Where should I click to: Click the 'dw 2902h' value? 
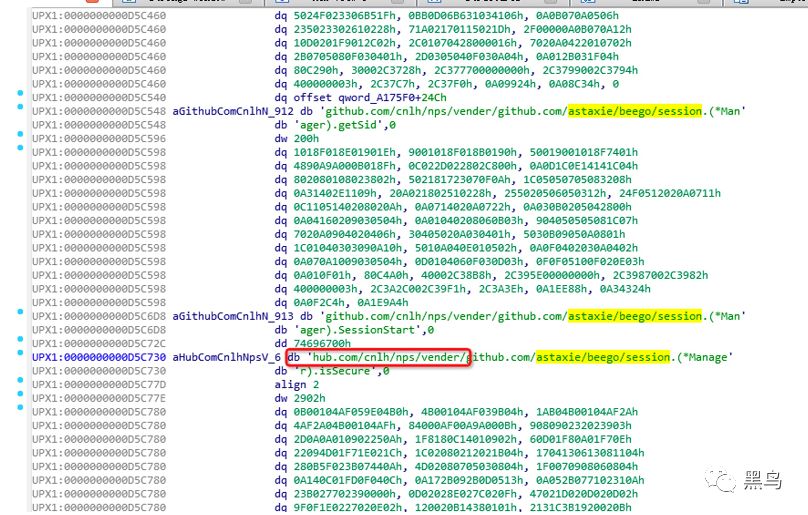click(309, 398)
